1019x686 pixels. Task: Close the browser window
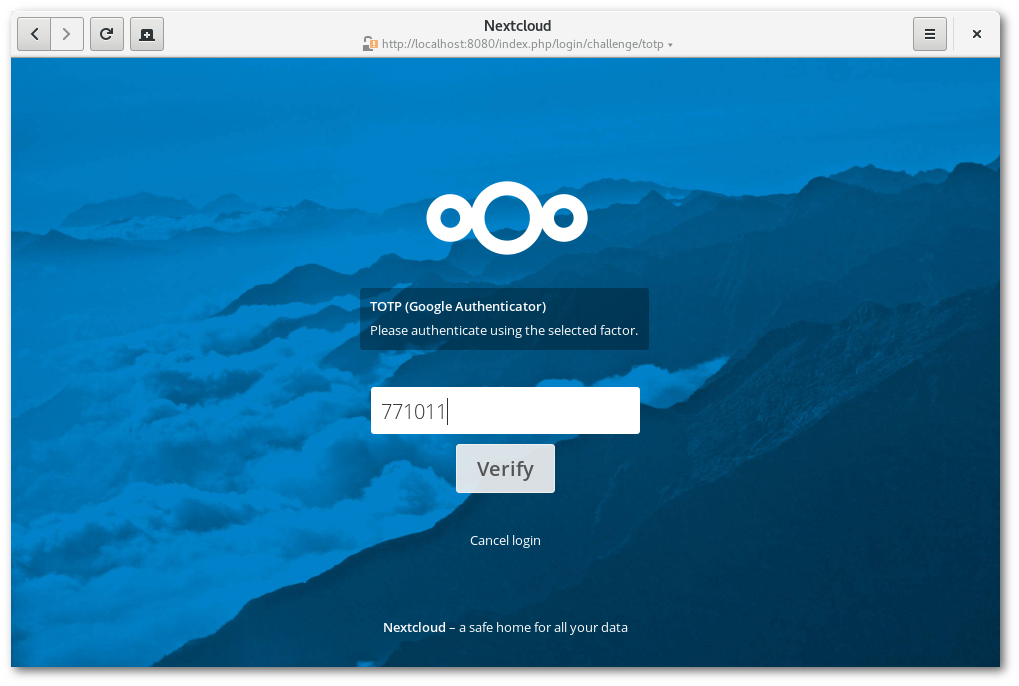tap(977, 34)
